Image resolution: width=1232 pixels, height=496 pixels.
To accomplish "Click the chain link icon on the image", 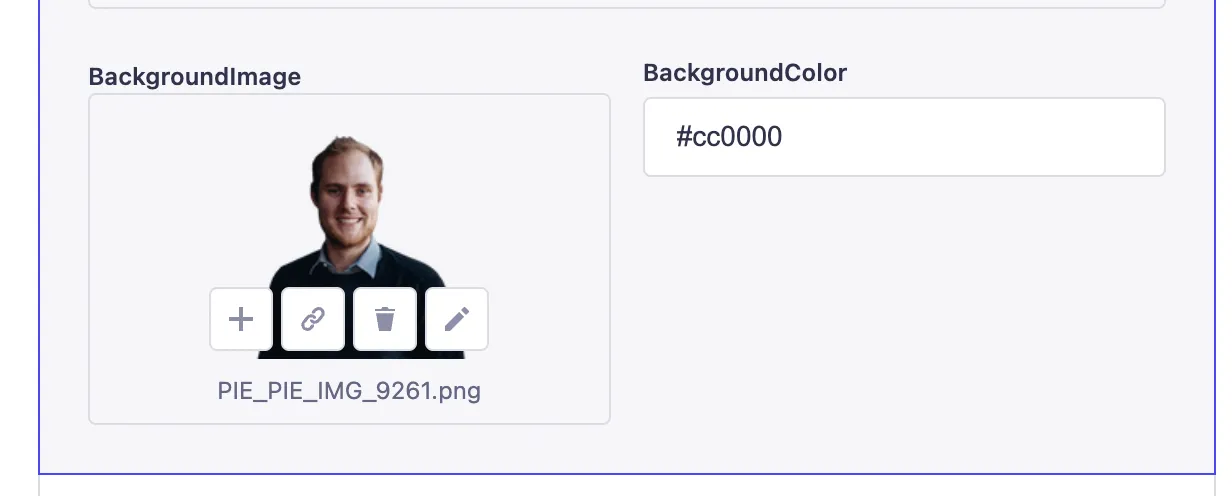I will coord(313,320).
